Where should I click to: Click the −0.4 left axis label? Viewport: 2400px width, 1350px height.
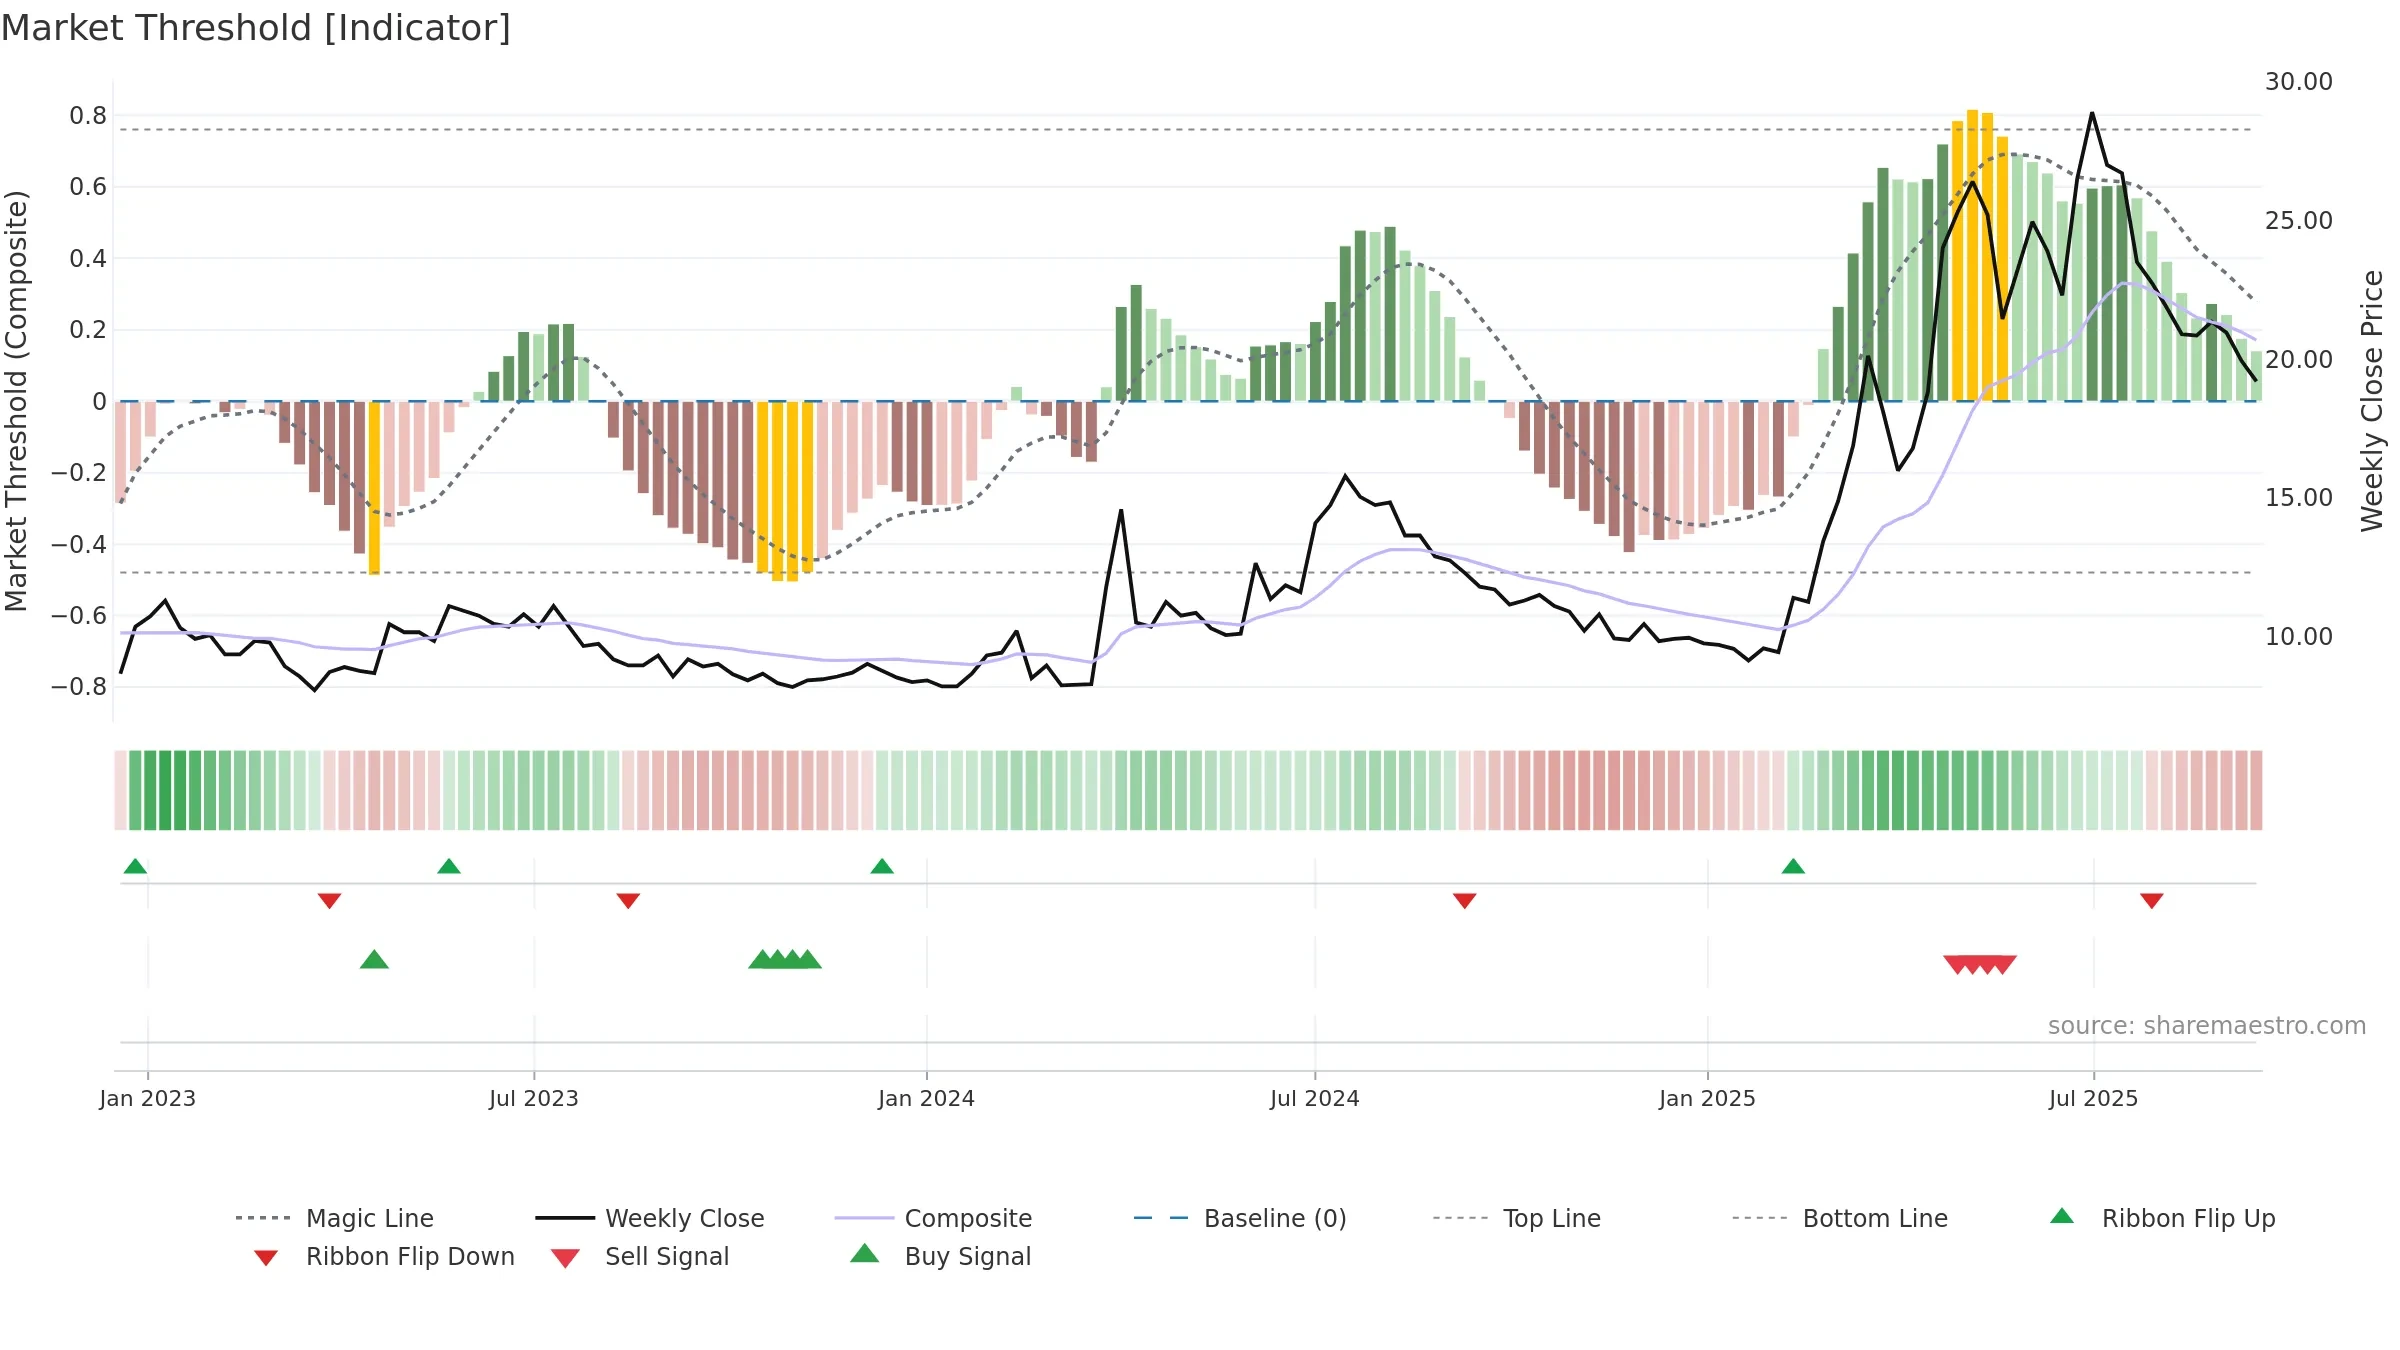tap(78, 545)
